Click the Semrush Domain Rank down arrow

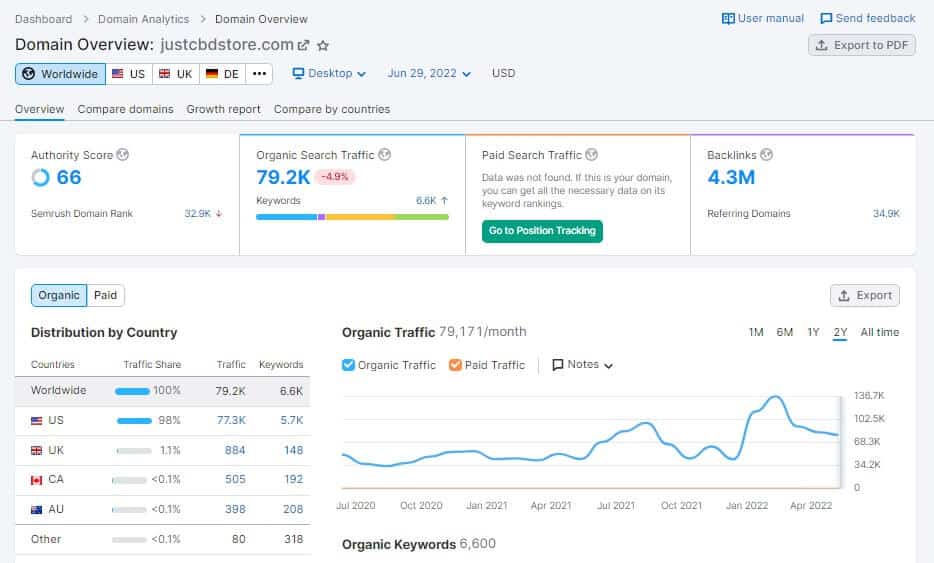pyautogui.click(x=219, y=213)
